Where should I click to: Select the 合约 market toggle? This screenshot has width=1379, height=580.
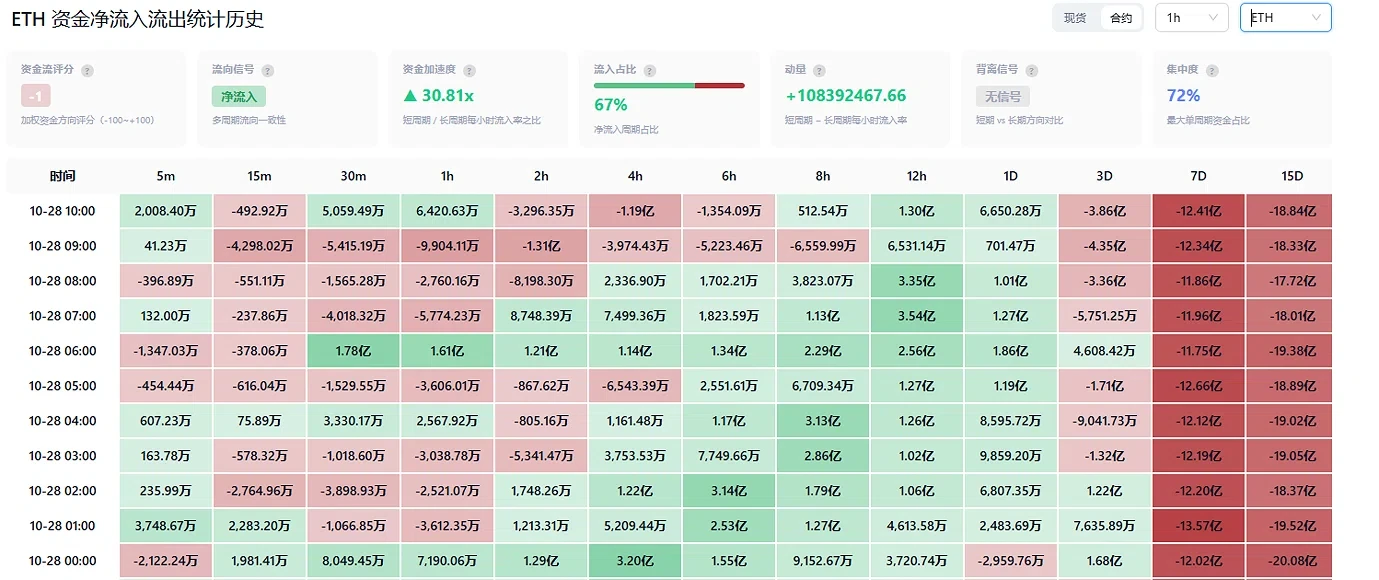click(x=1121, y=18)
